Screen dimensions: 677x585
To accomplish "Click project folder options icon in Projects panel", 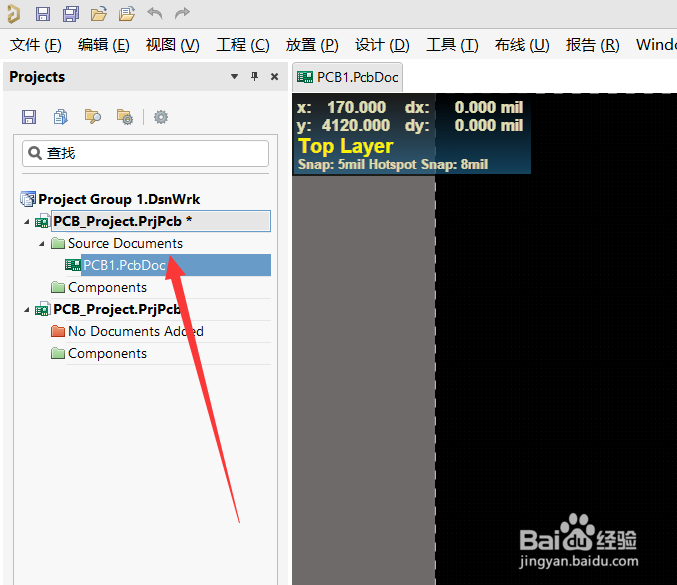I will pos(125,117).
